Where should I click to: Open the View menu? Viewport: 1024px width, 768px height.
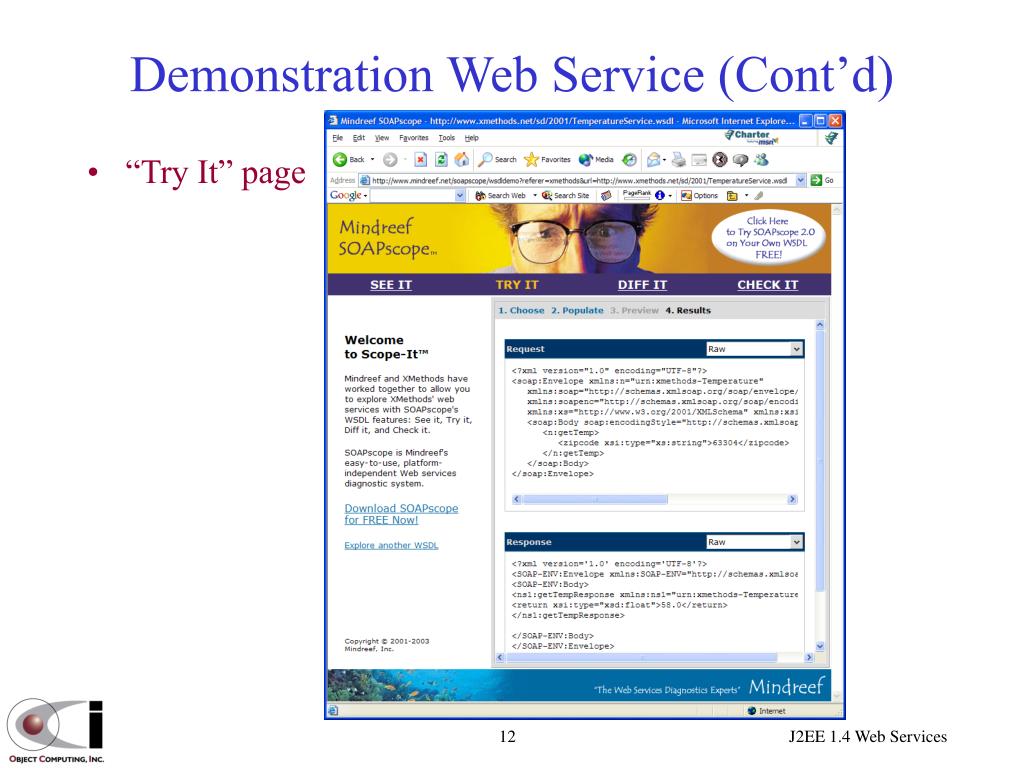click(381, 138)
